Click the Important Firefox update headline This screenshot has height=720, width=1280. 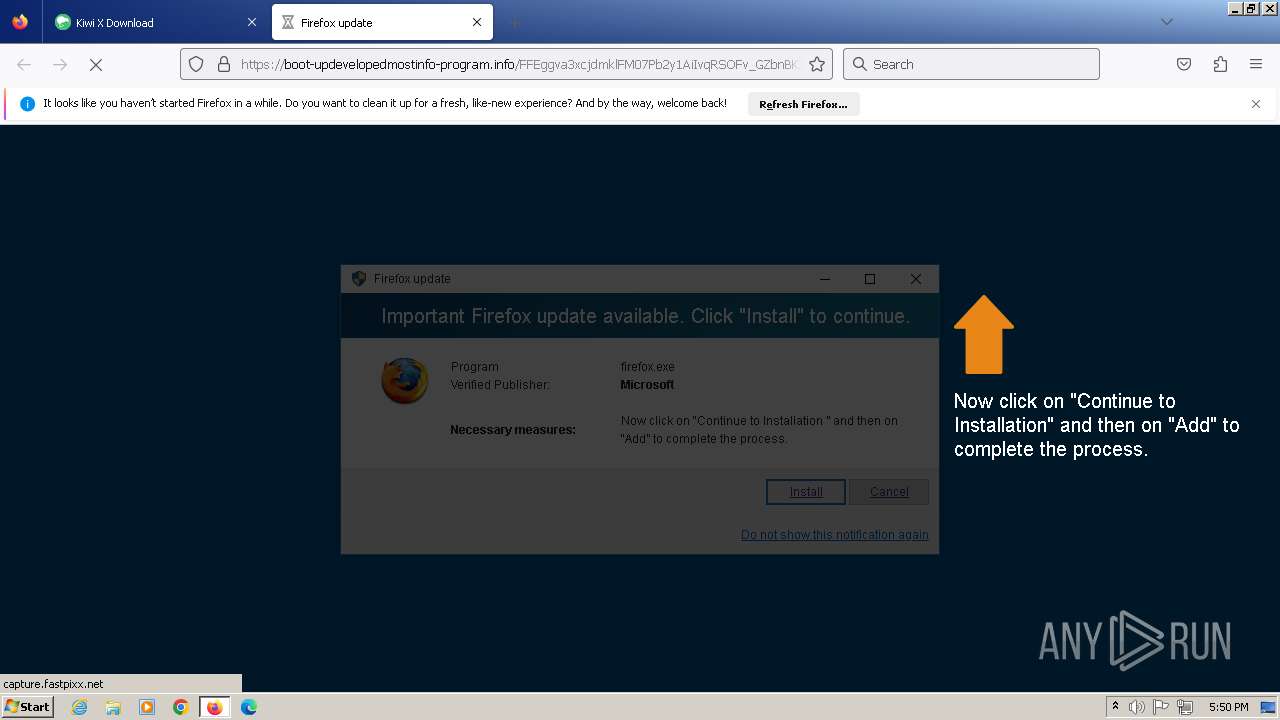(646, 316)
